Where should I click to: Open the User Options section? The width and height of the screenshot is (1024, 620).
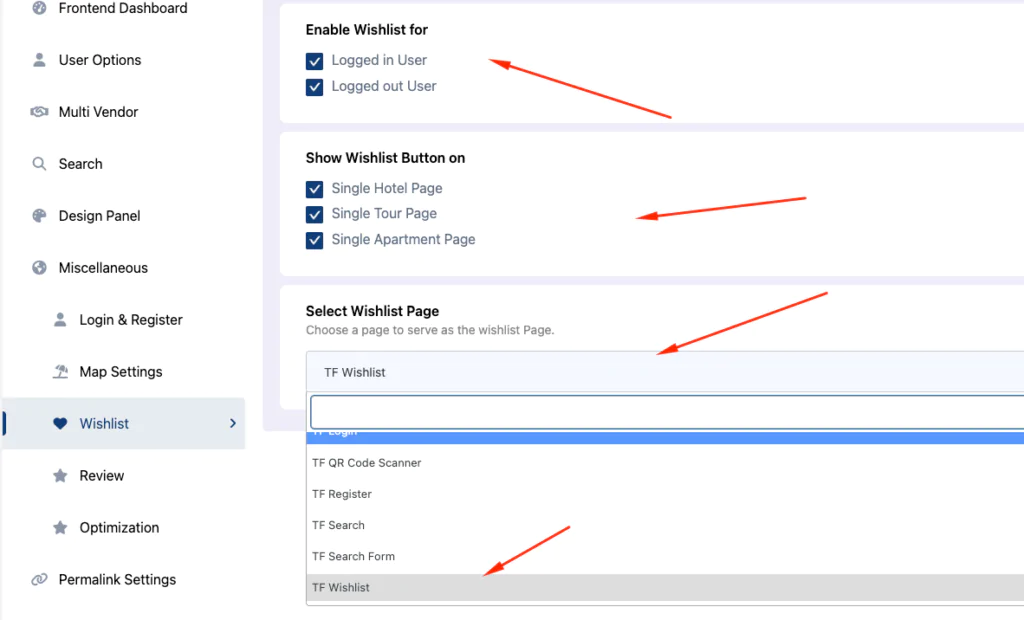pyautogui.click(x=100, y=60)
